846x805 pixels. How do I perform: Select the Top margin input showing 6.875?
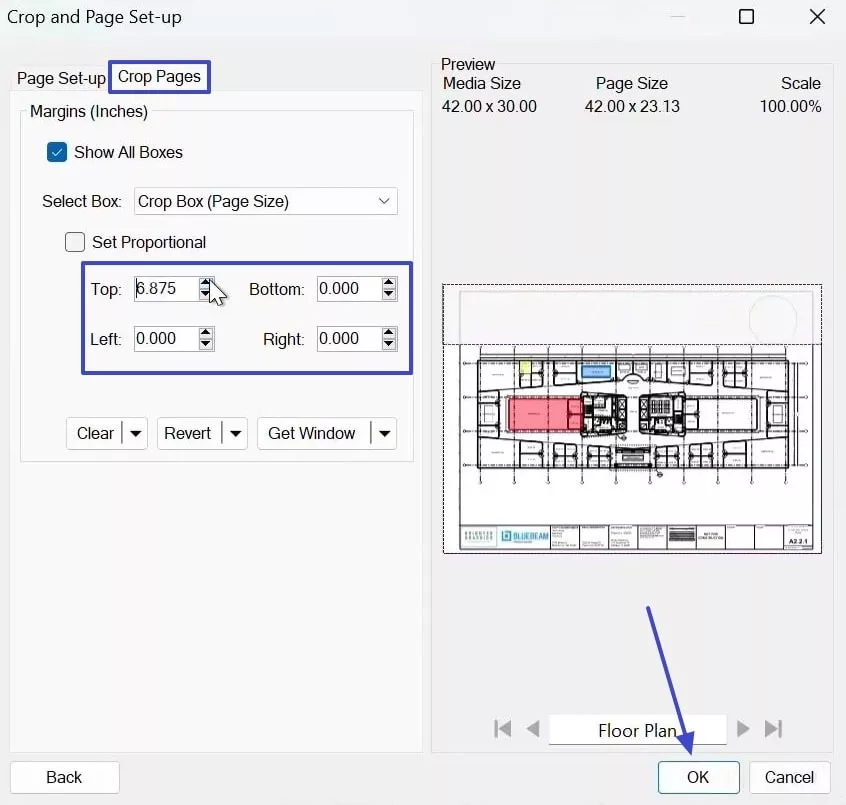click(165, 289)
